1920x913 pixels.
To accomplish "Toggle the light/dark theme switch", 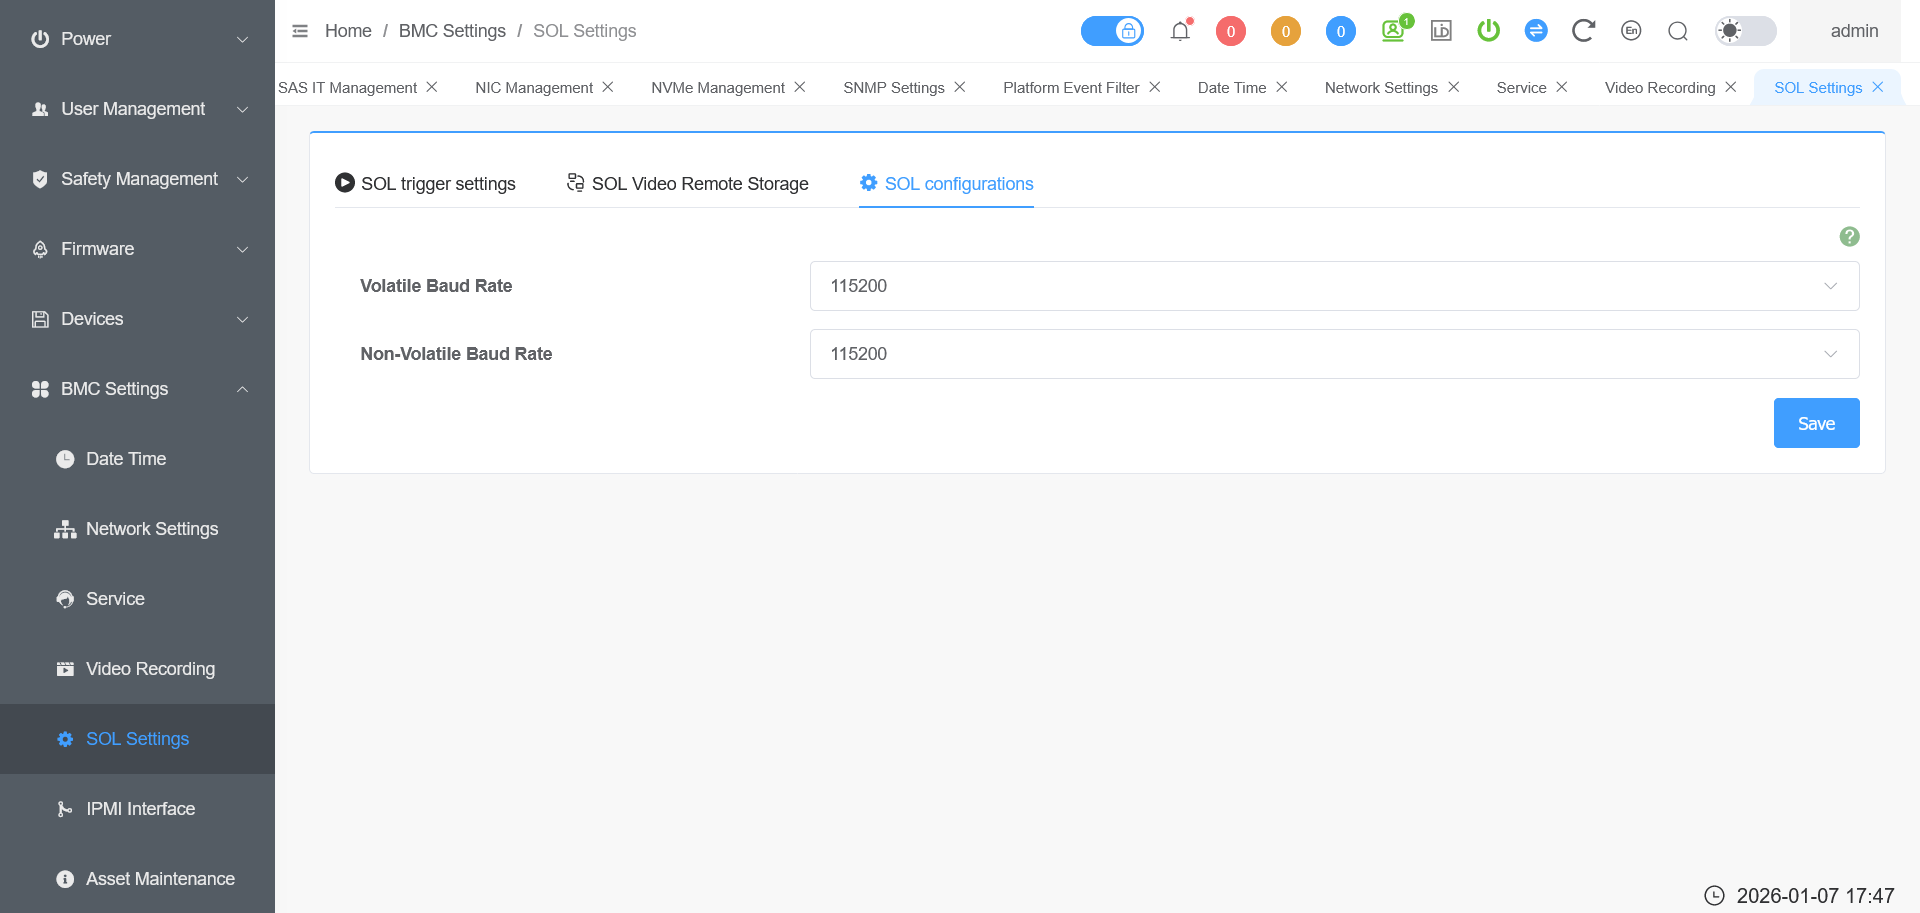I will 1745,31.
